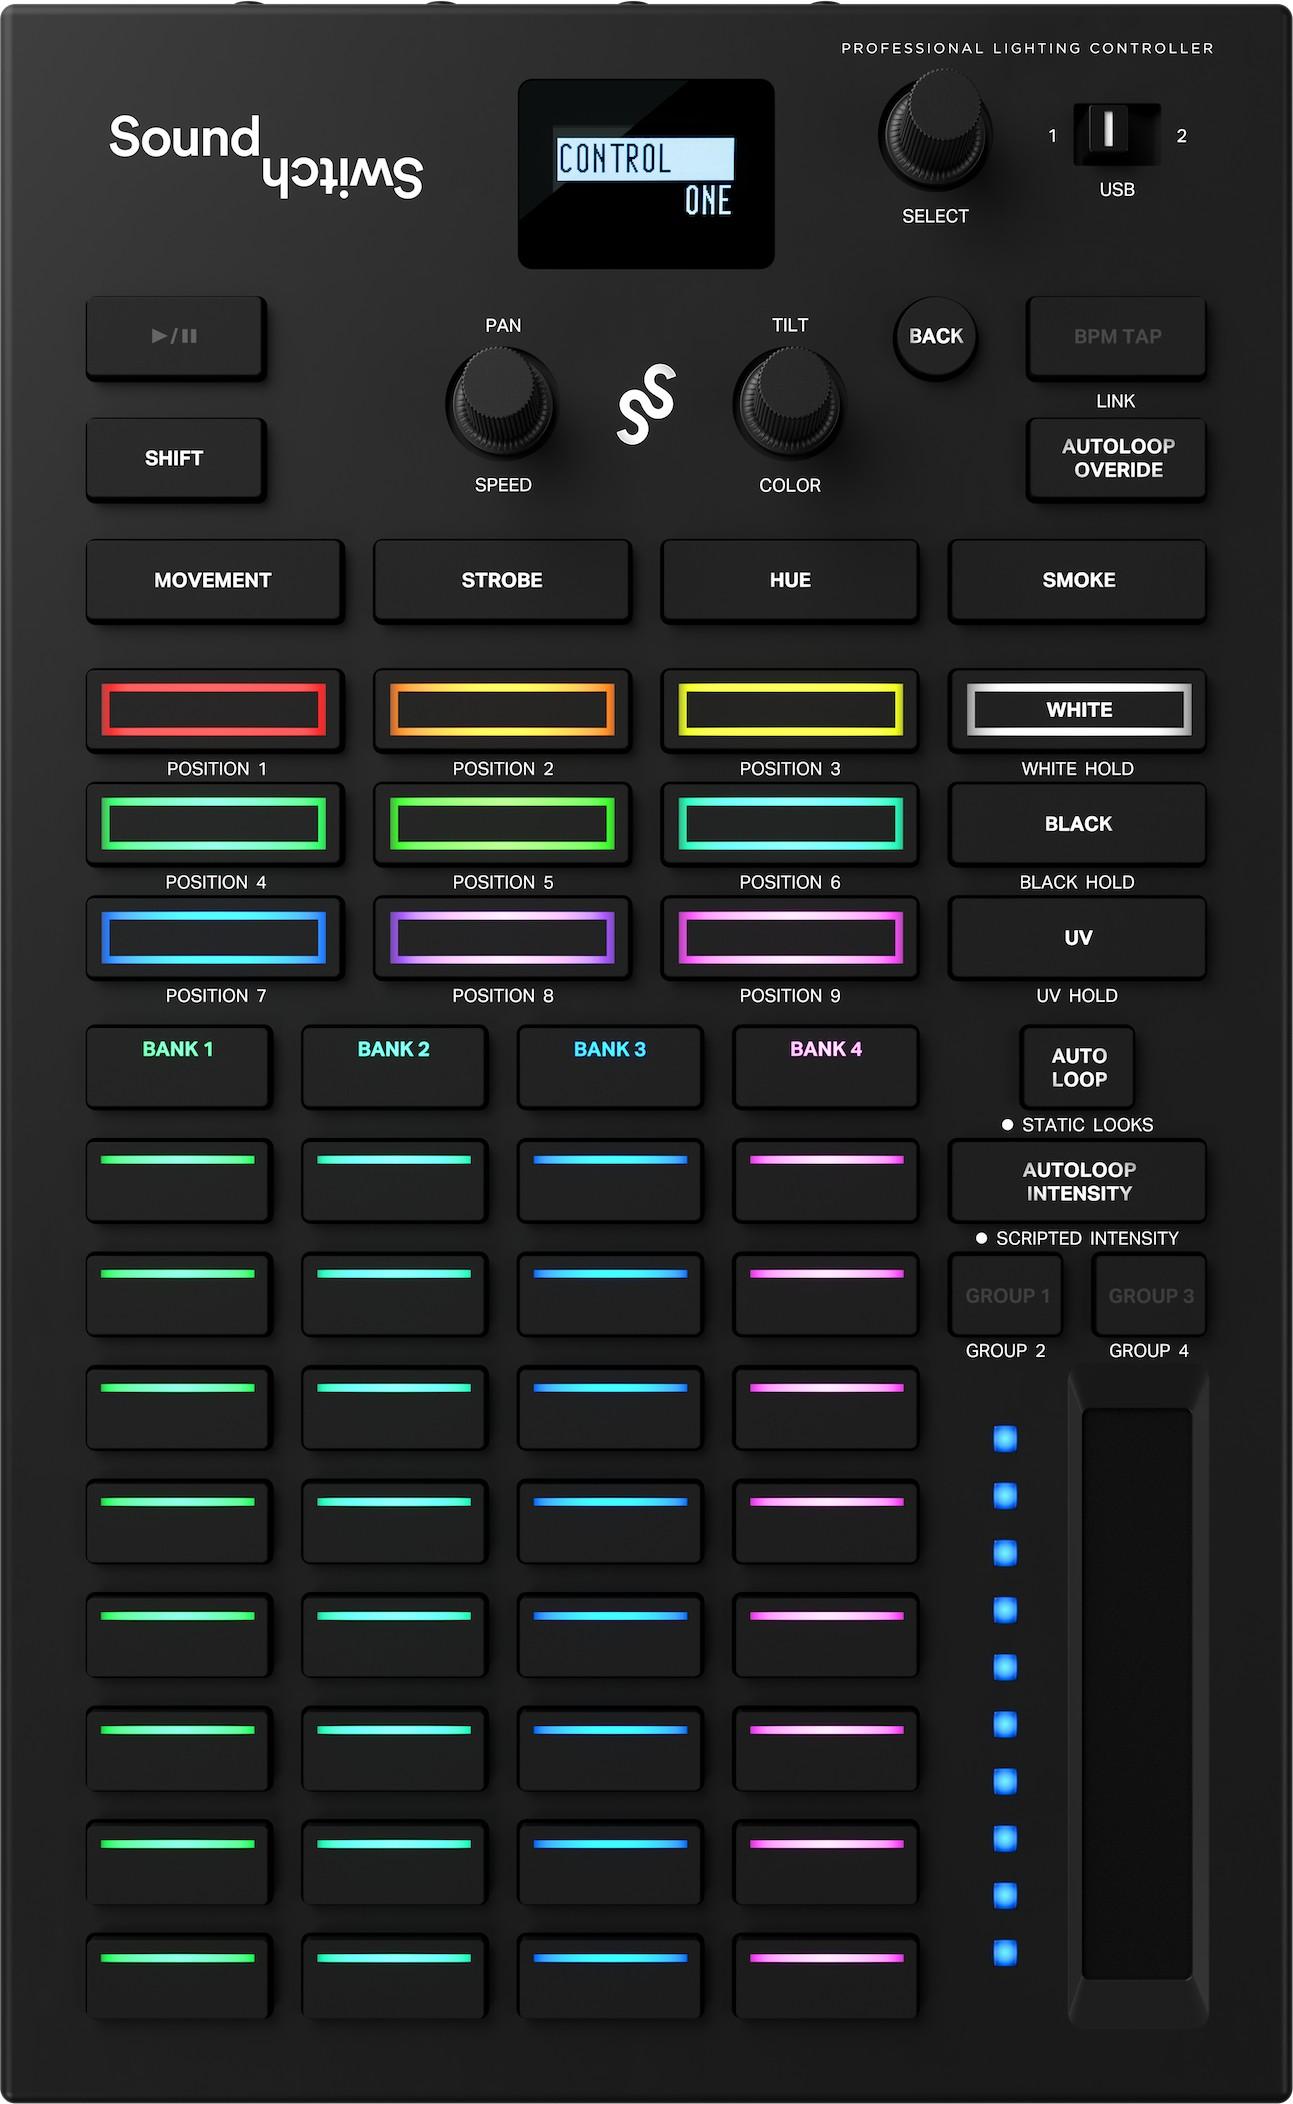1293x2104 pixels.
Task: Select the GROUP 1 button
Action: point(1006,1295)
